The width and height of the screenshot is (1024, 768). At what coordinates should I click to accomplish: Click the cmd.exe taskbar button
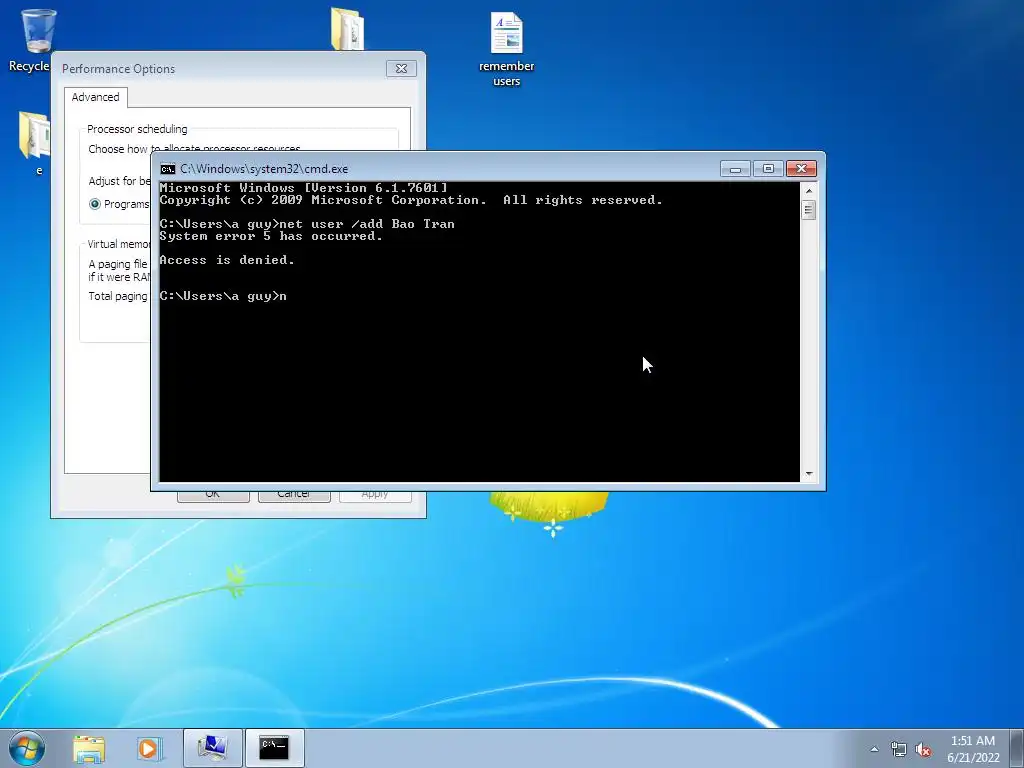click(x=274, y=748)
